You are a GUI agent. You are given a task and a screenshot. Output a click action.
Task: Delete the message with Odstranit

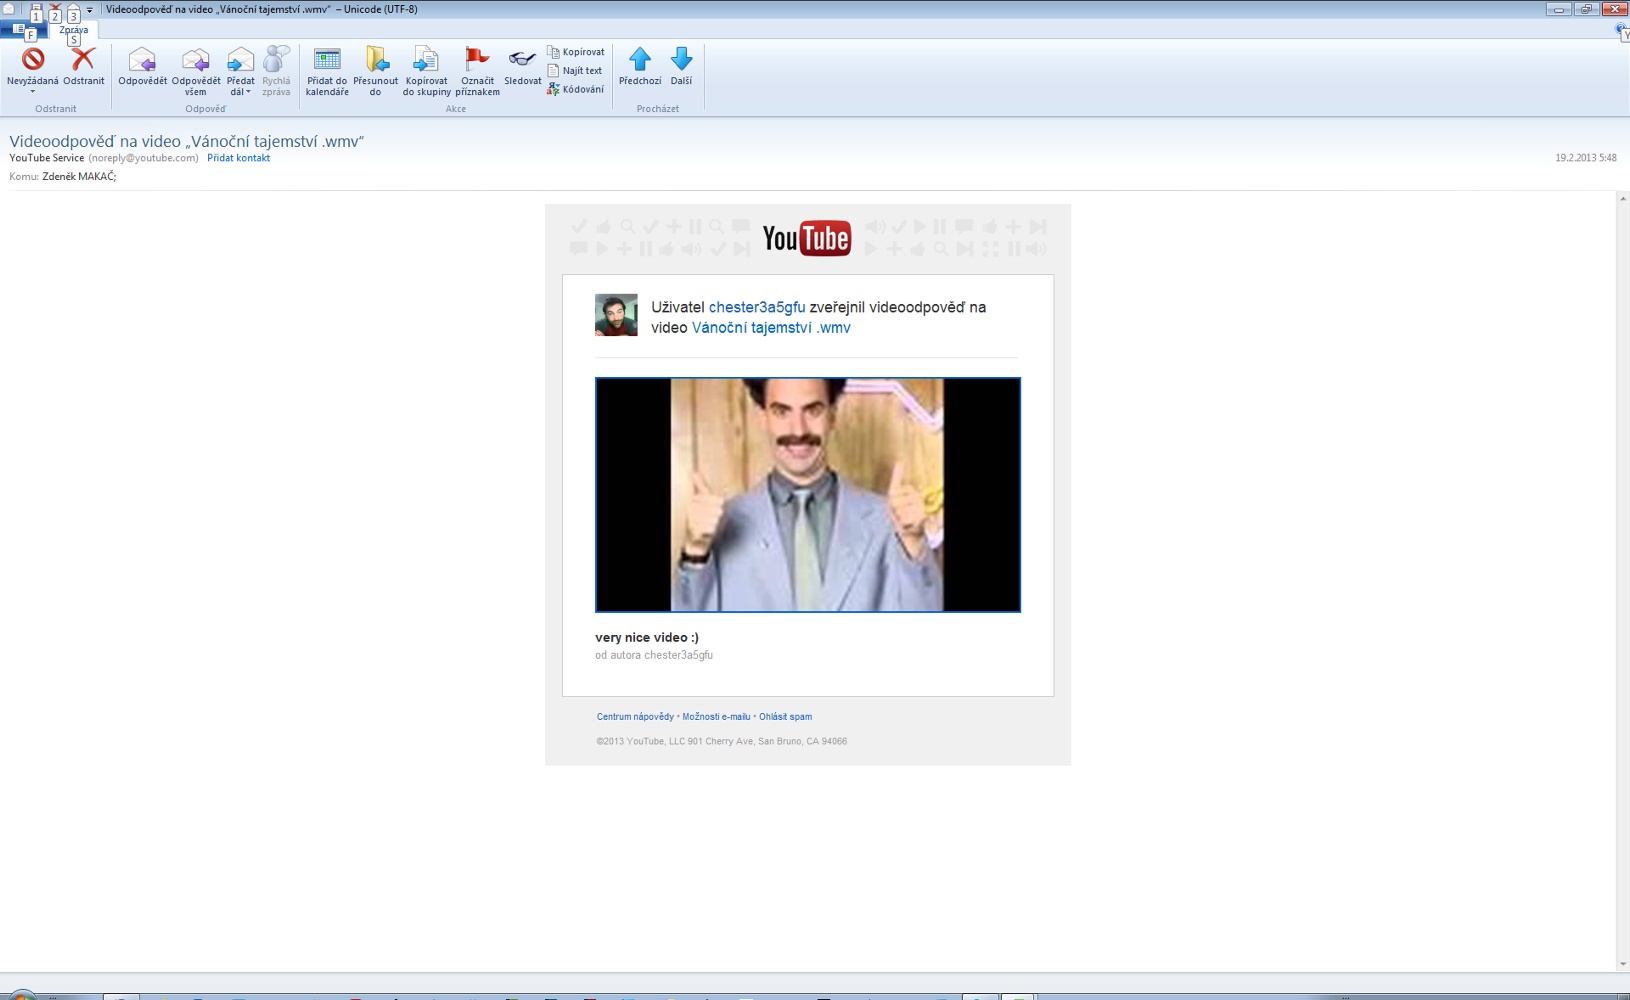tap(83, 66)
